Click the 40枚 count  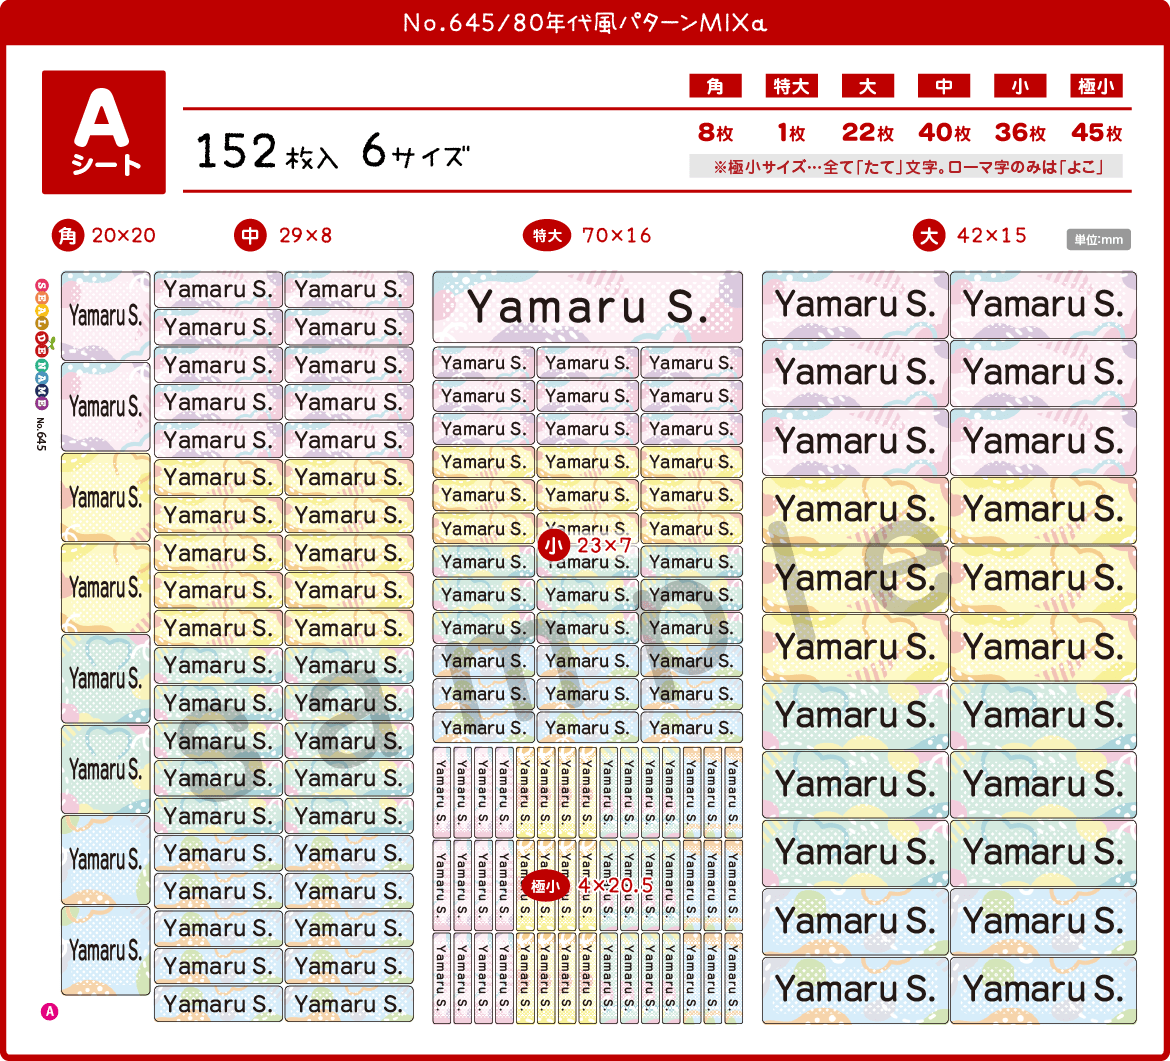tap(943, 133)
